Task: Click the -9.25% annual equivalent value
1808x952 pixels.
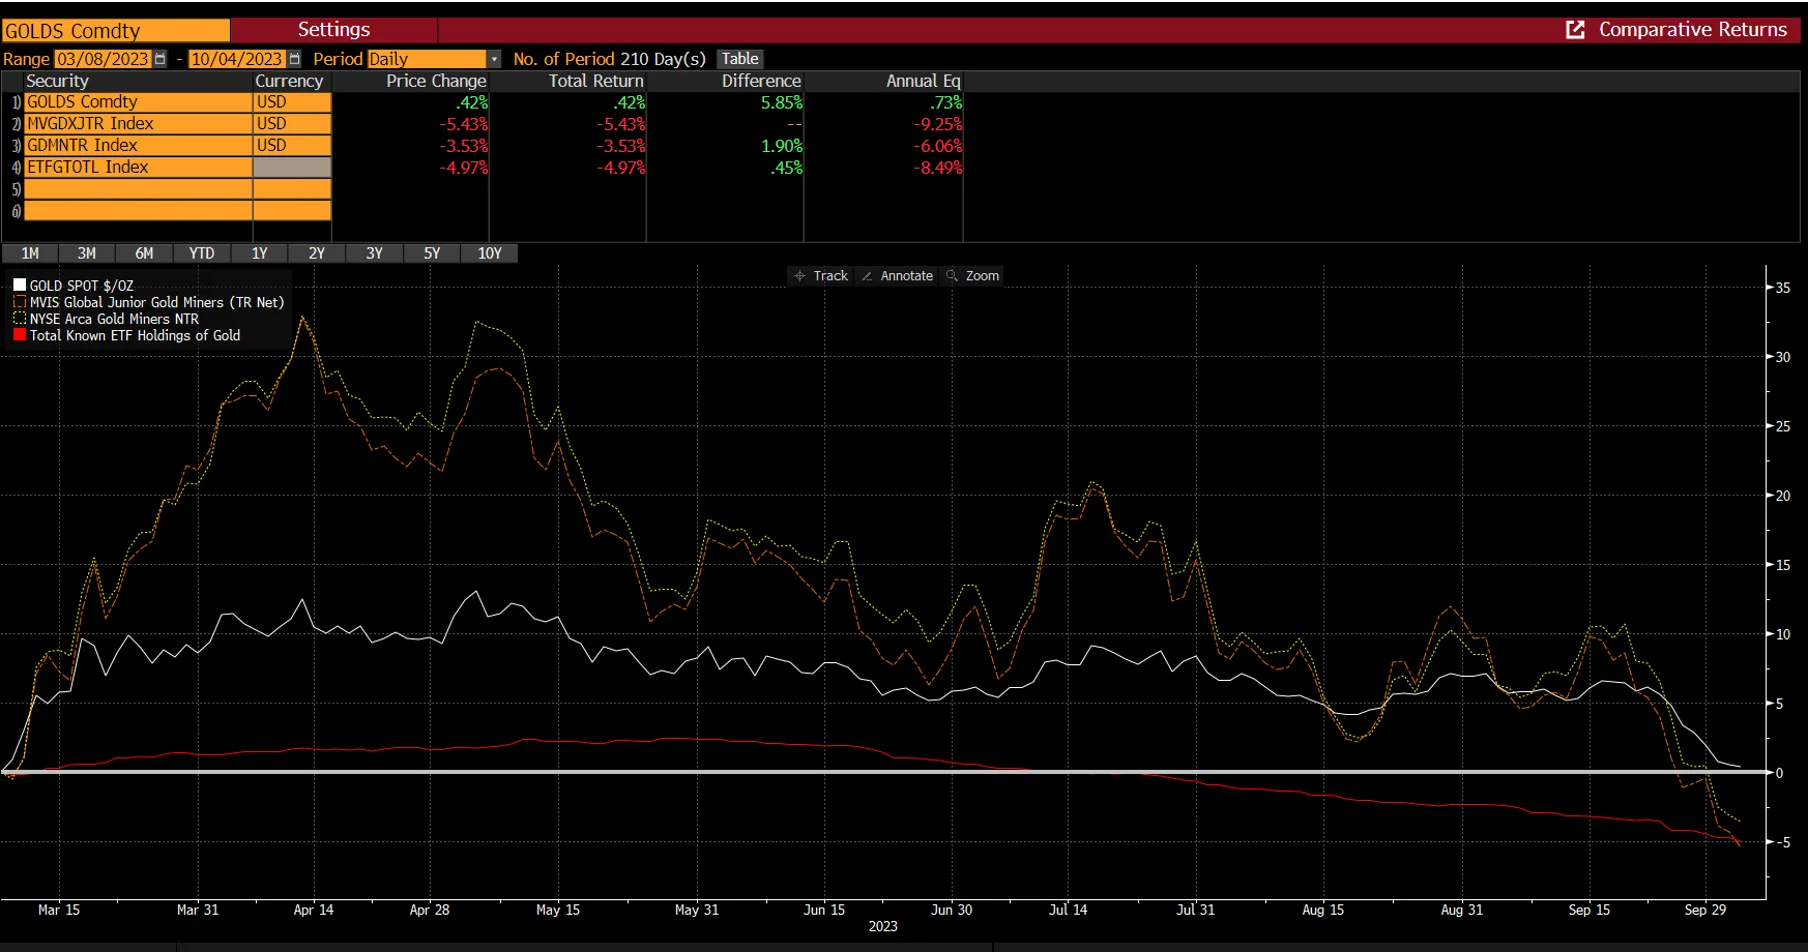Action: tap(938, 124)
